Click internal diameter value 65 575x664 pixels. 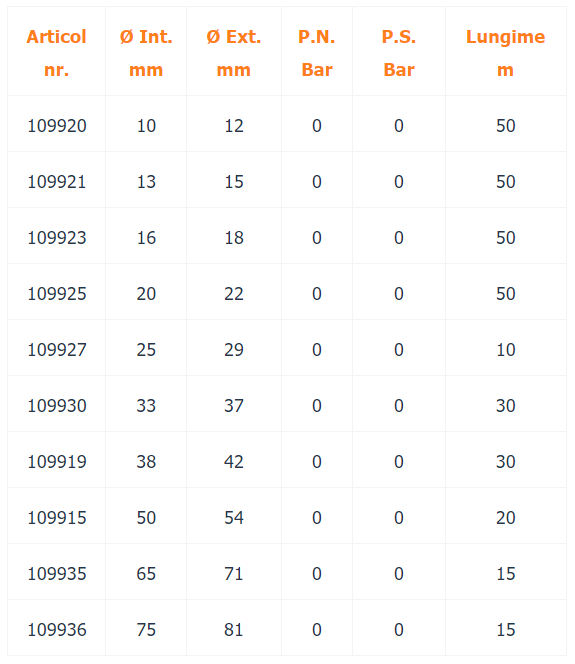point(146,574)
